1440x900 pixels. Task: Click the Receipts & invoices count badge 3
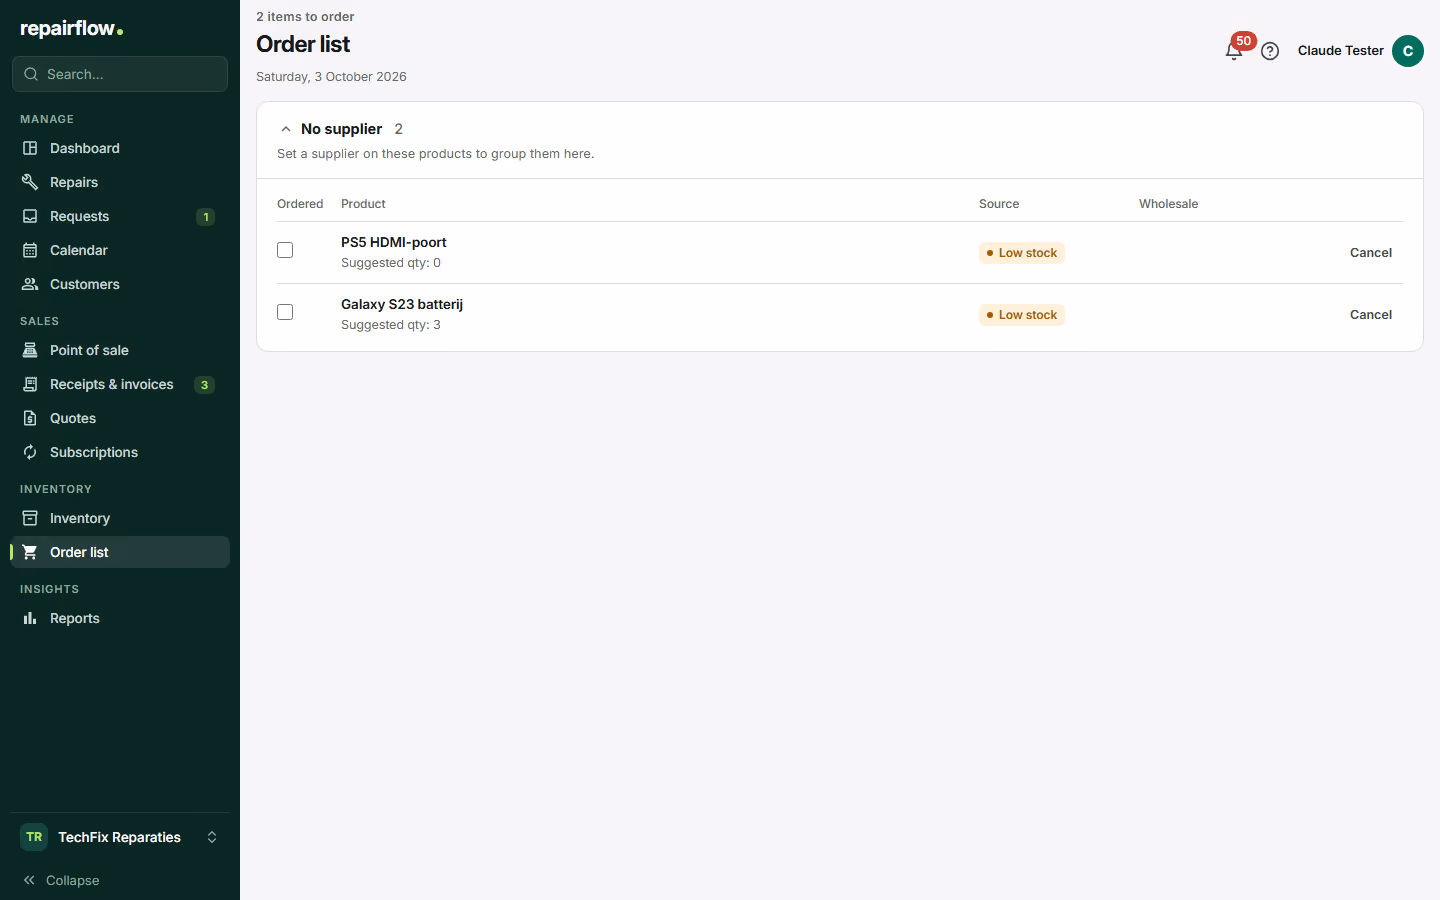(204, 385)
